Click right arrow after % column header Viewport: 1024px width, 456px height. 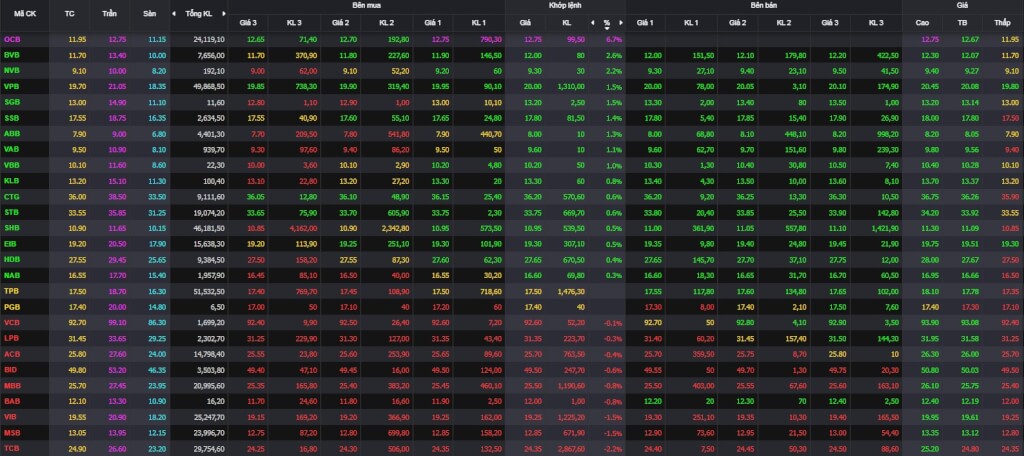point(621,23)
